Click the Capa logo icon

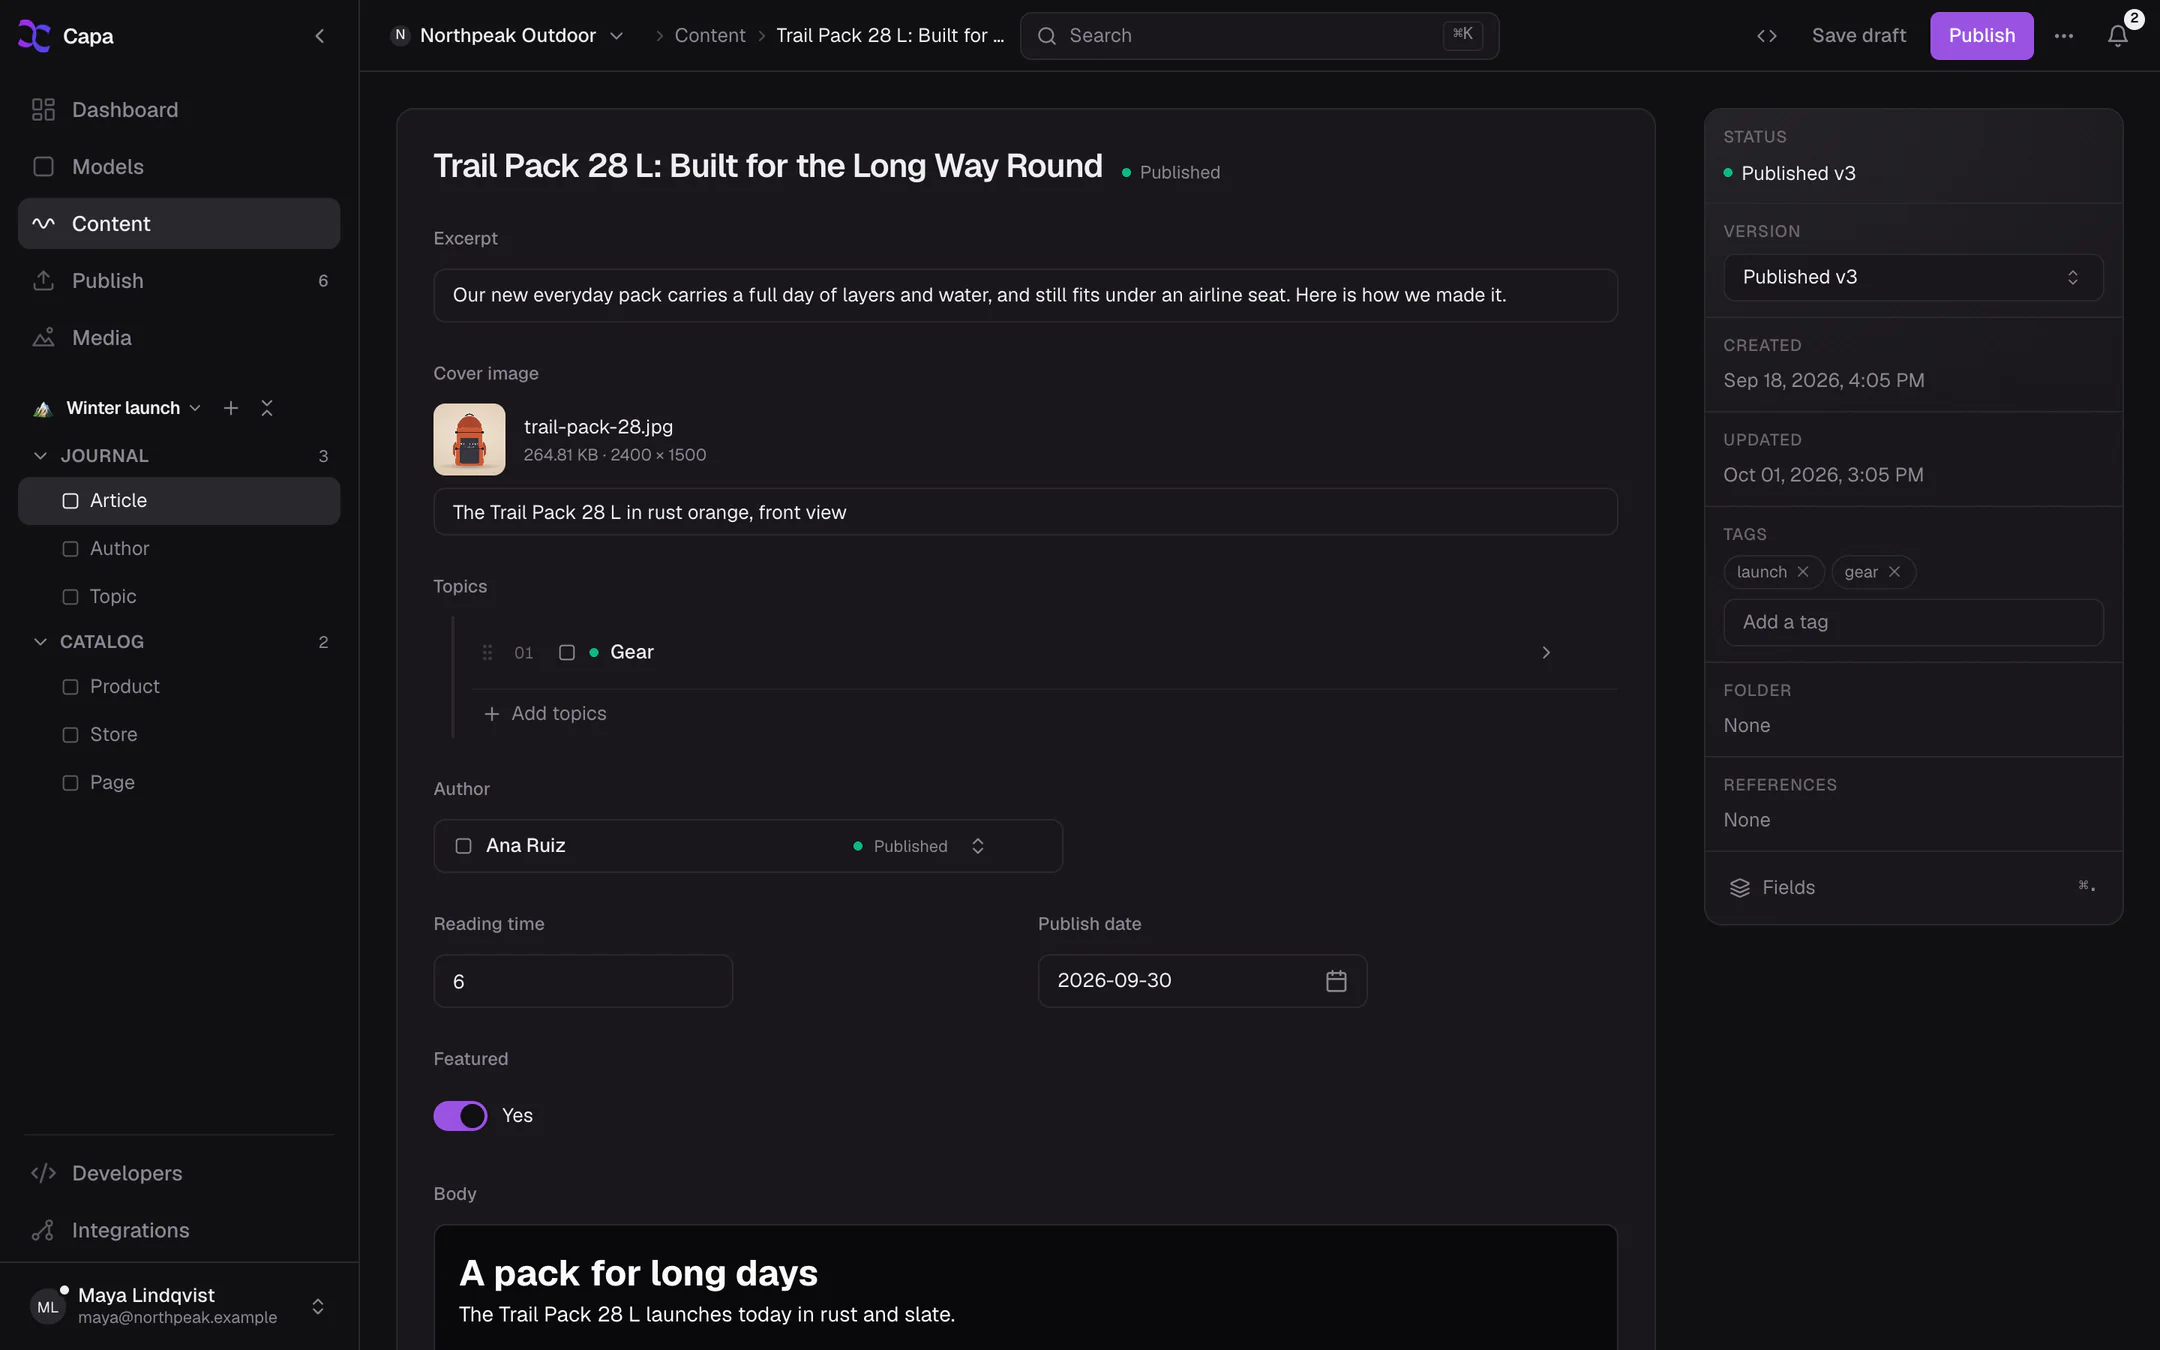(35, 36)
